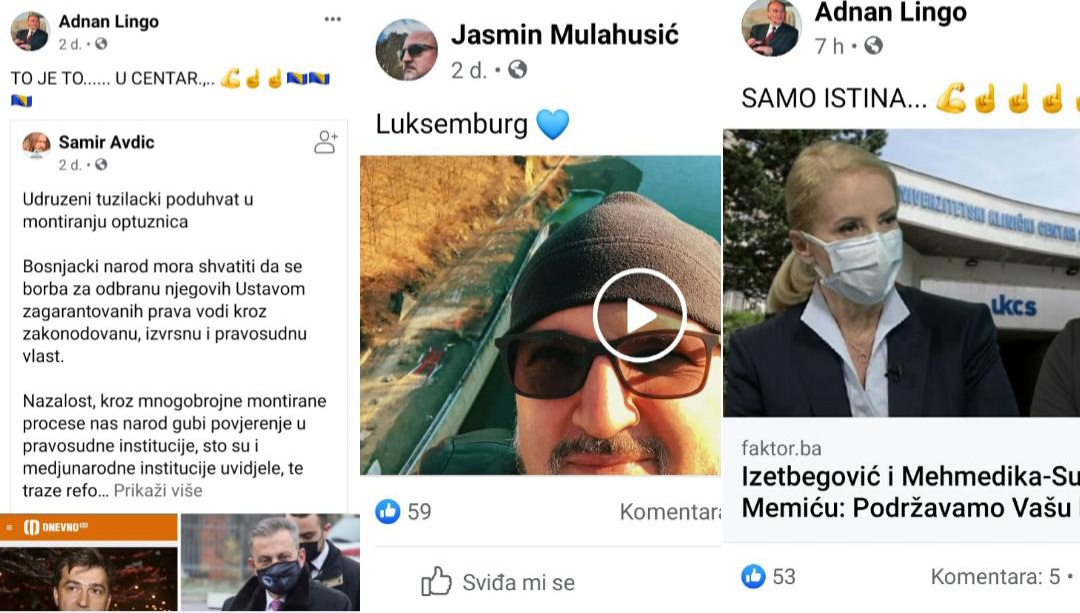
Task: Expand text with Prikaži više
Action: pos(158,490)
